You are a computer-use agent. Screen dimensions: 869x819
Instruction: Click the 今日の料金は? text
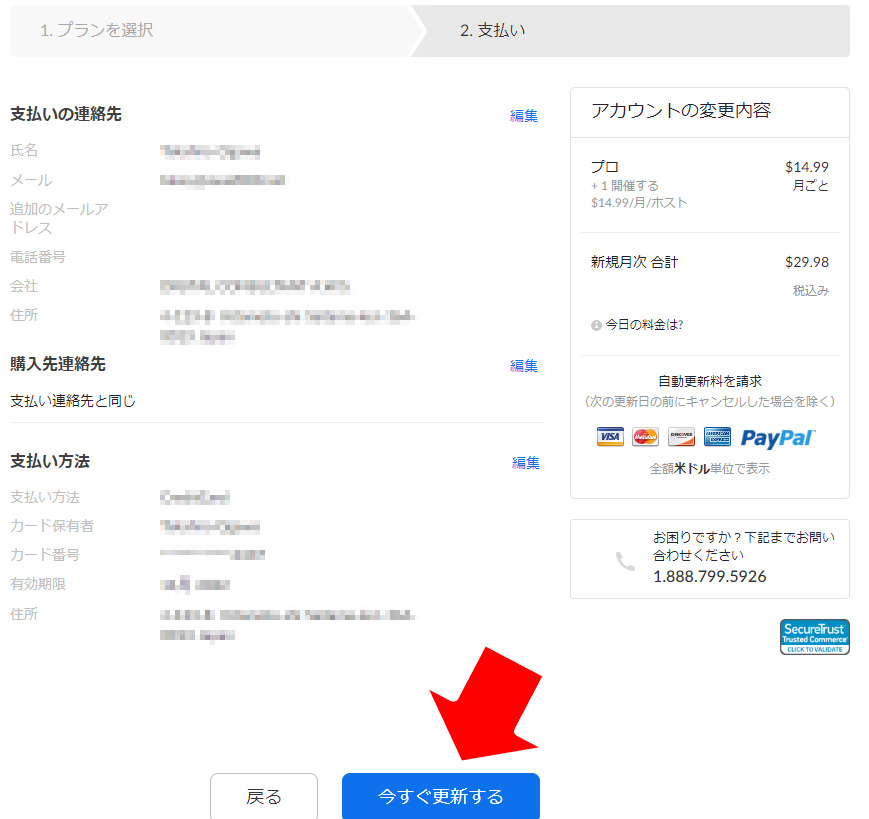(644, 325)
